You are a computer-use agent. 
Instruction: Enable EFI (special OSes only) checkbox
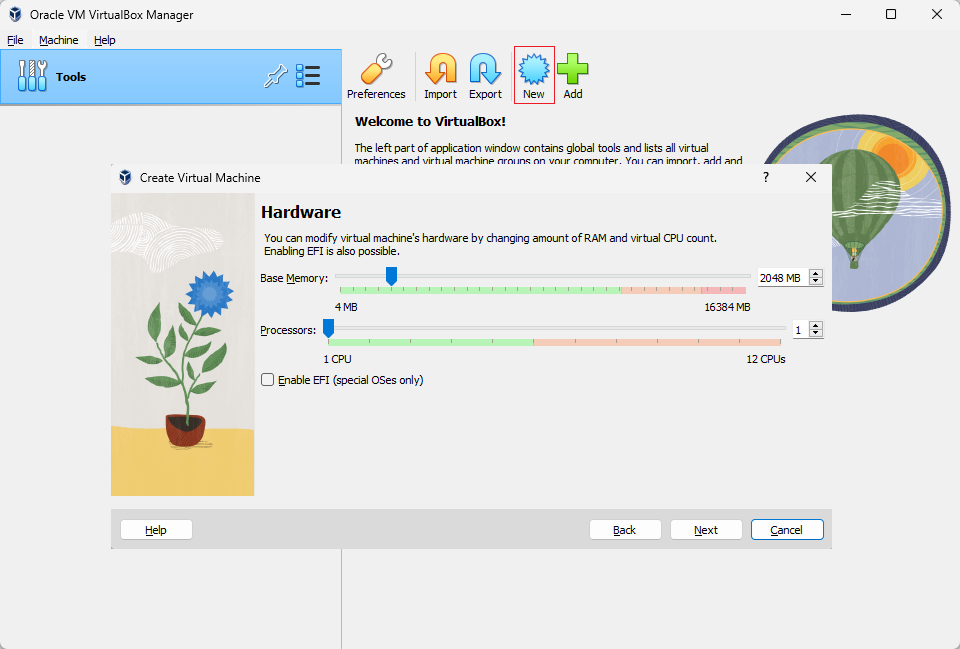[268, 380]
